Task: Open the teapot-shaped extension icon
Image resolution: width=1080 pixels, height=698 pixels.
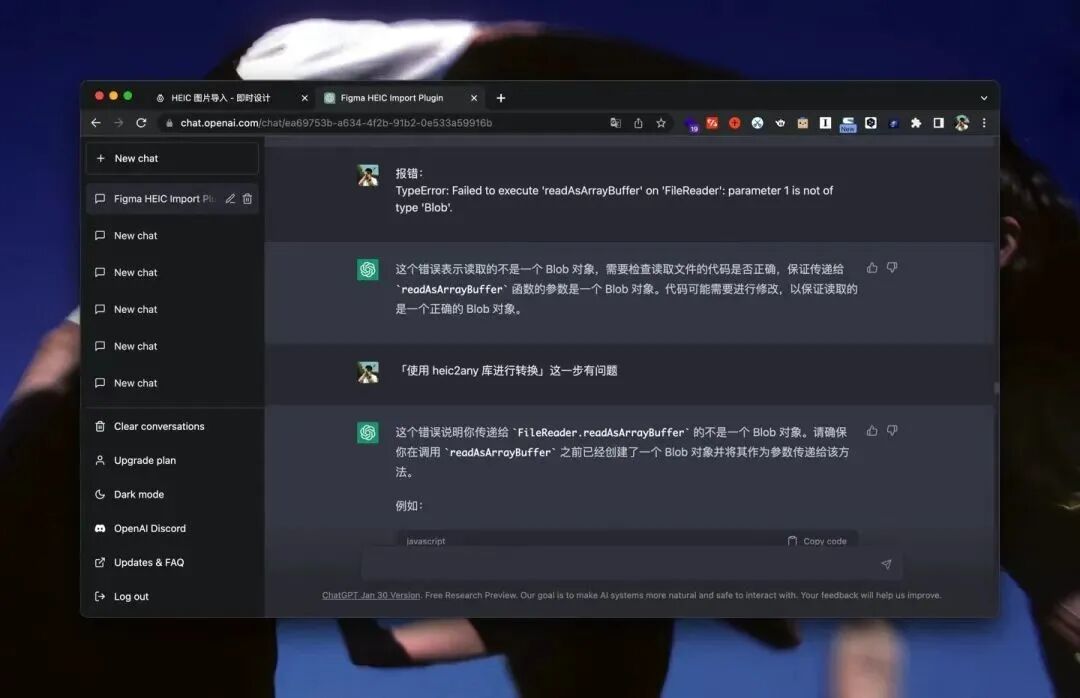Action: point(780,123)
